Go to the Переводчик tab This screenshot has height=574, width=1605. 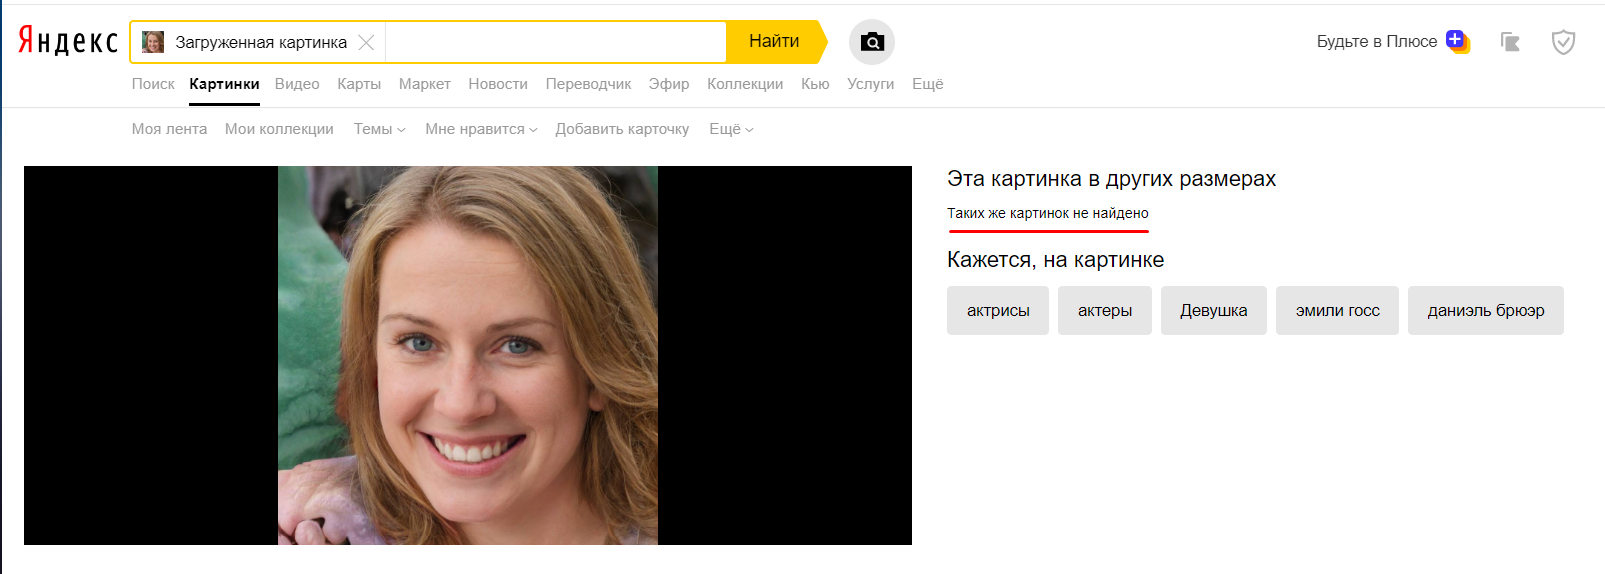(588, 84)
